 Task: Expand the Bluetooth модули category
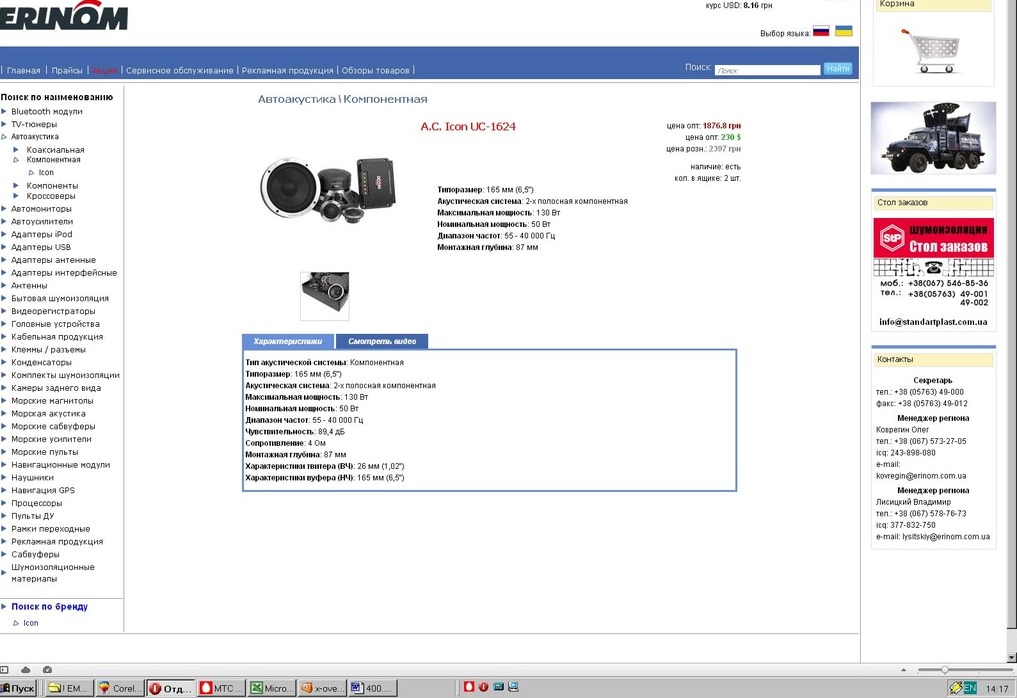pyautogui.click(x=46, y=111)
